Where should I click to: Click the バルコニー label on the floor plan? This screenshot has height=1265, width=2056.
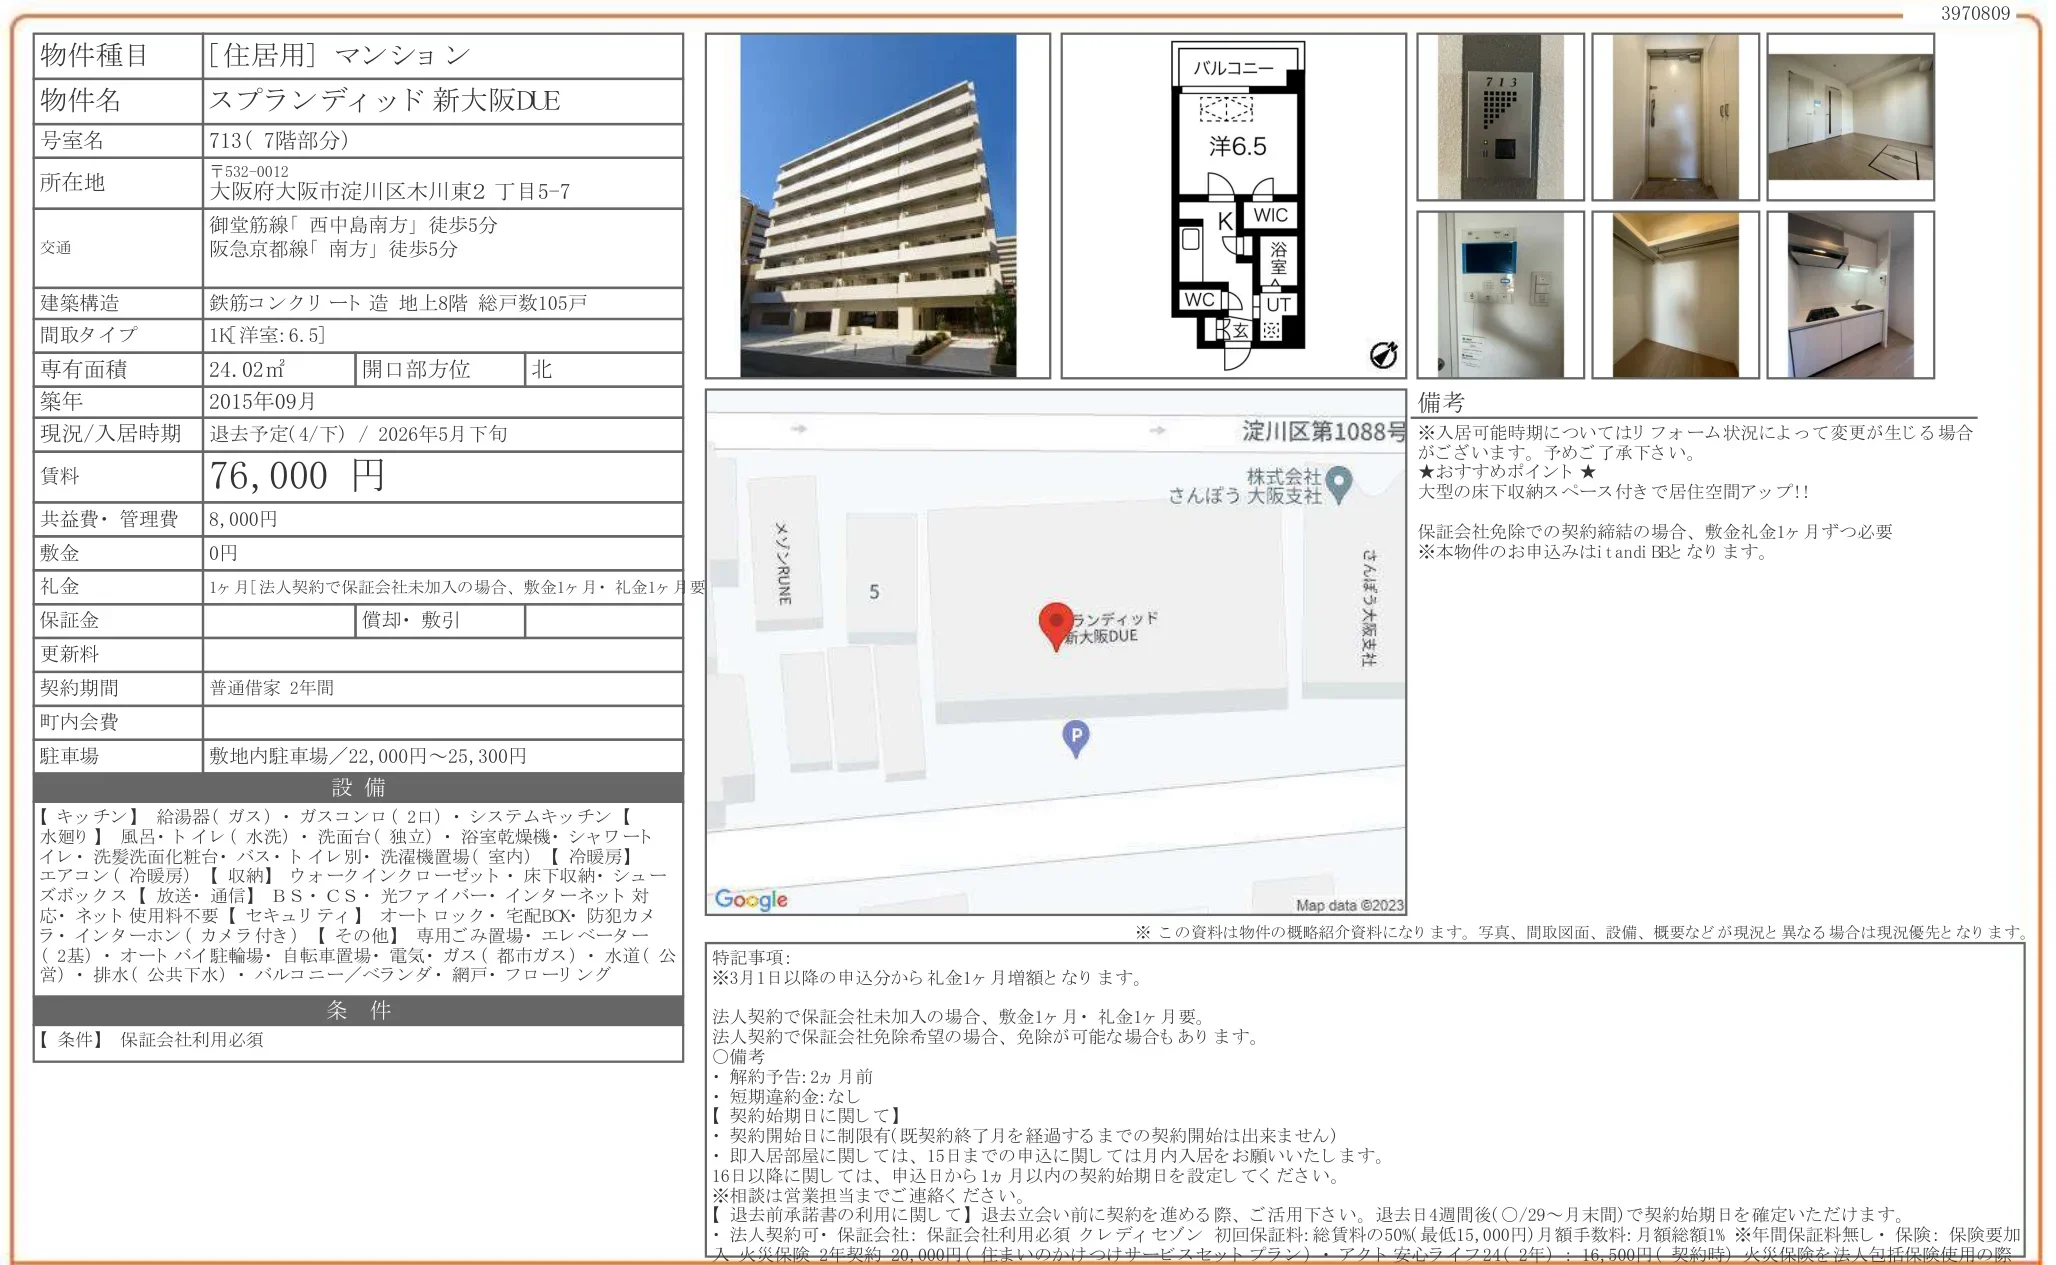(1233, 67)
